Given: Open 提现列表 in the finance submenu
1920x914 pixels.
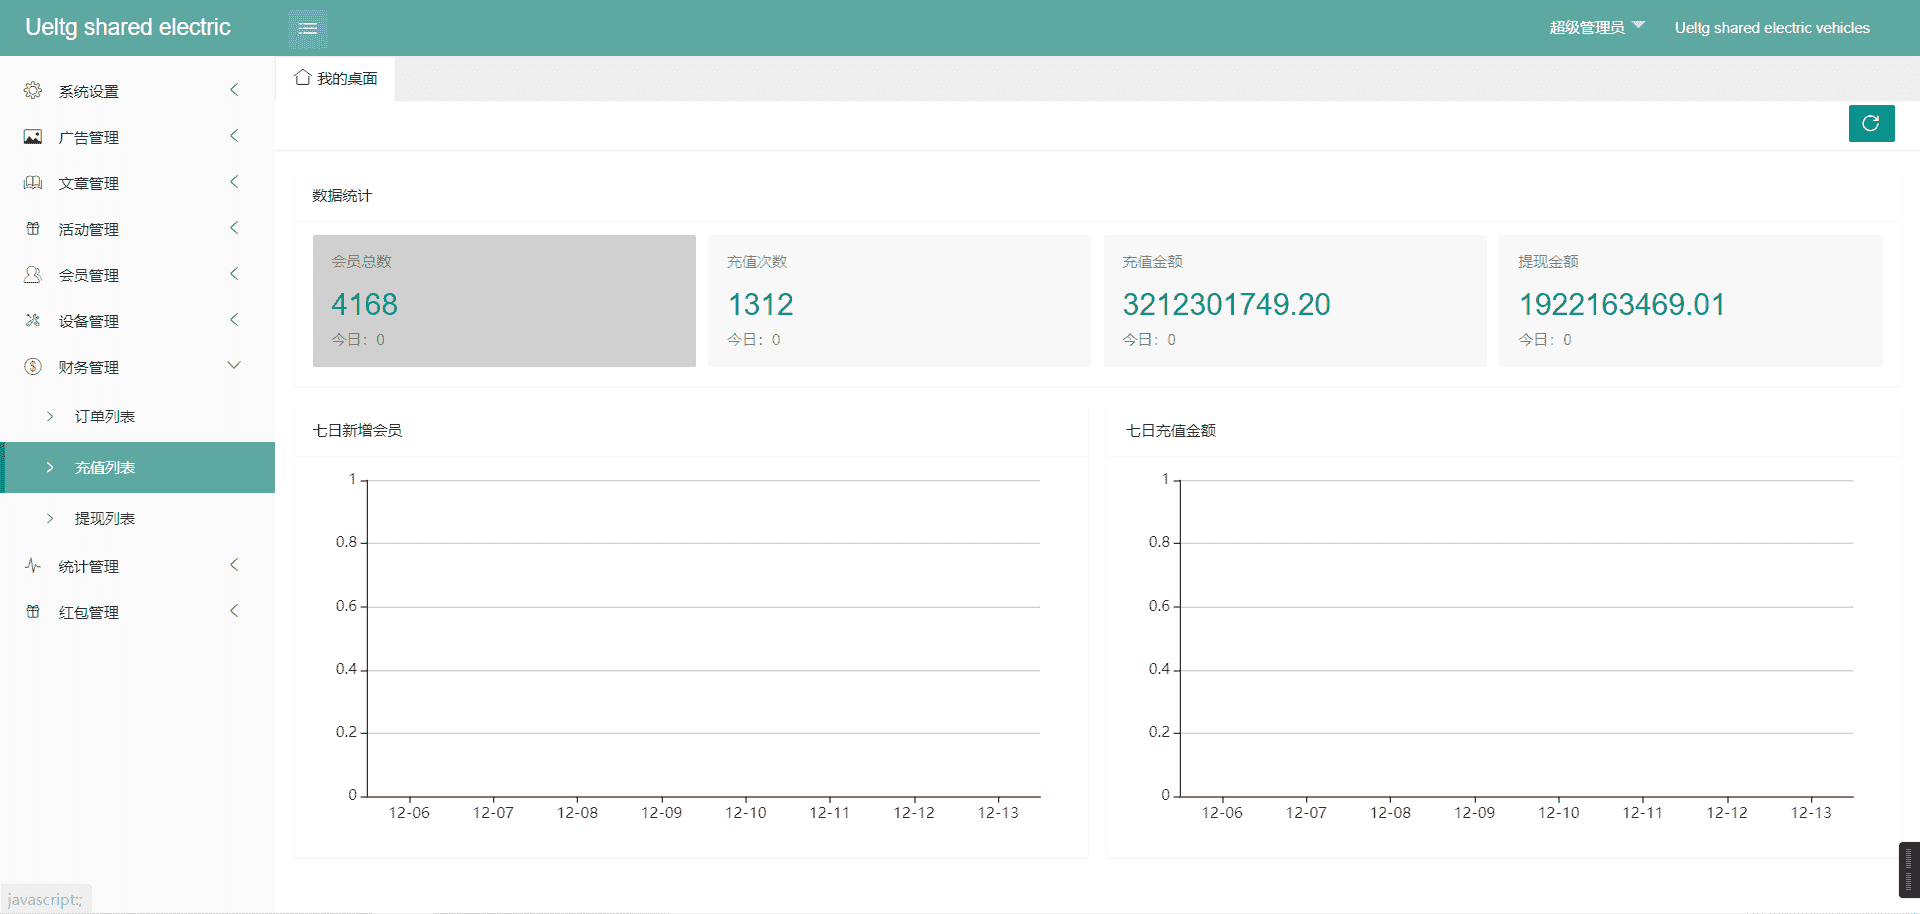Looking at the screenshot, I should [x=105, y=519].
